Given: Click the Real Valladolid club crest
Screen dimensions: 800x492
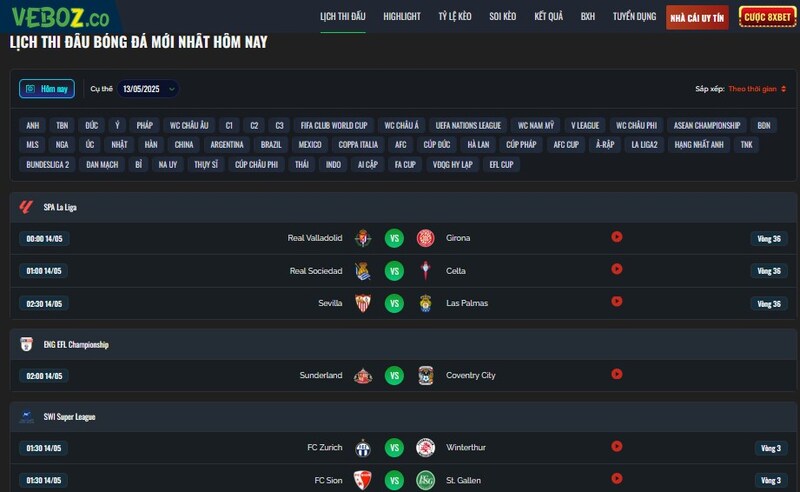Looking at the screenshot, I should 363,238.
